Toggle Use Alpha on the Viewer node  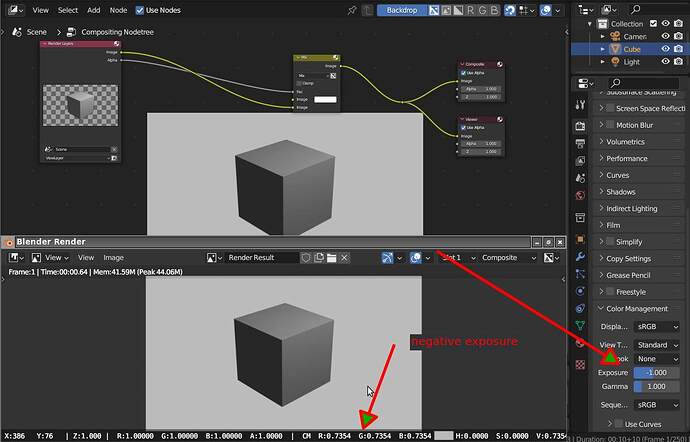(x=463, y=127)
